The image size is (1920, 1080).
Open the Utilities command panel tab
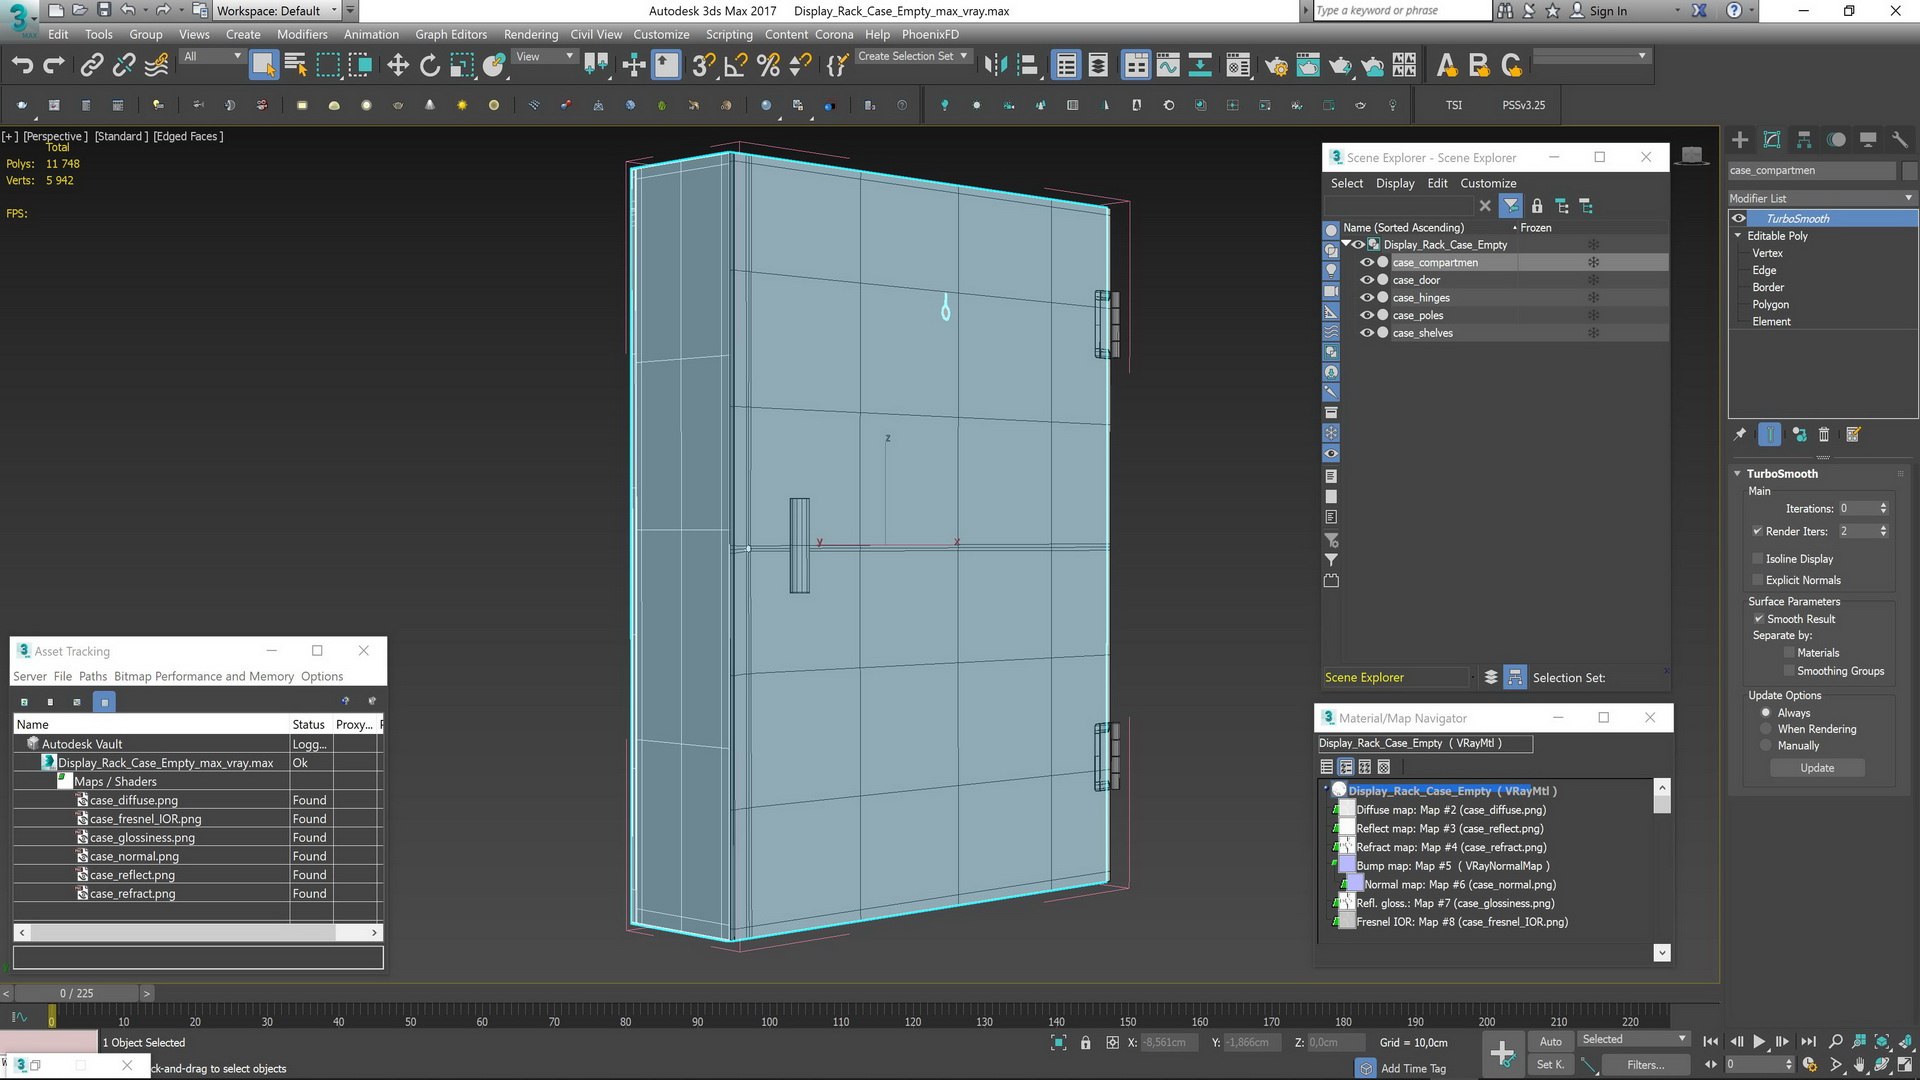click(1900, 140)
